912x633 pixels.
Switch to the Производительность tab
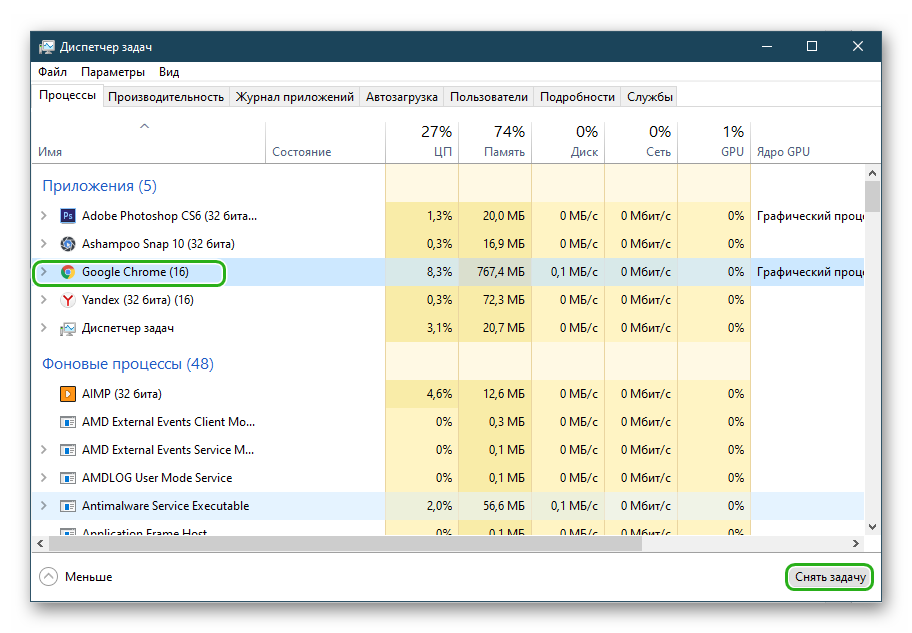[165, 97]
